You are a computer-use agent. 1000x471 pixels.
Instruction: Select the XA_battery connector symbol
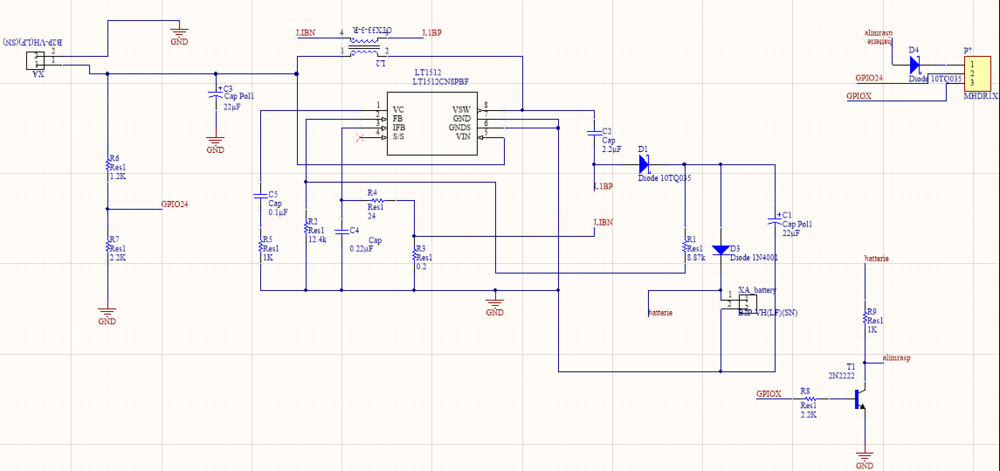tap(741, 302)
